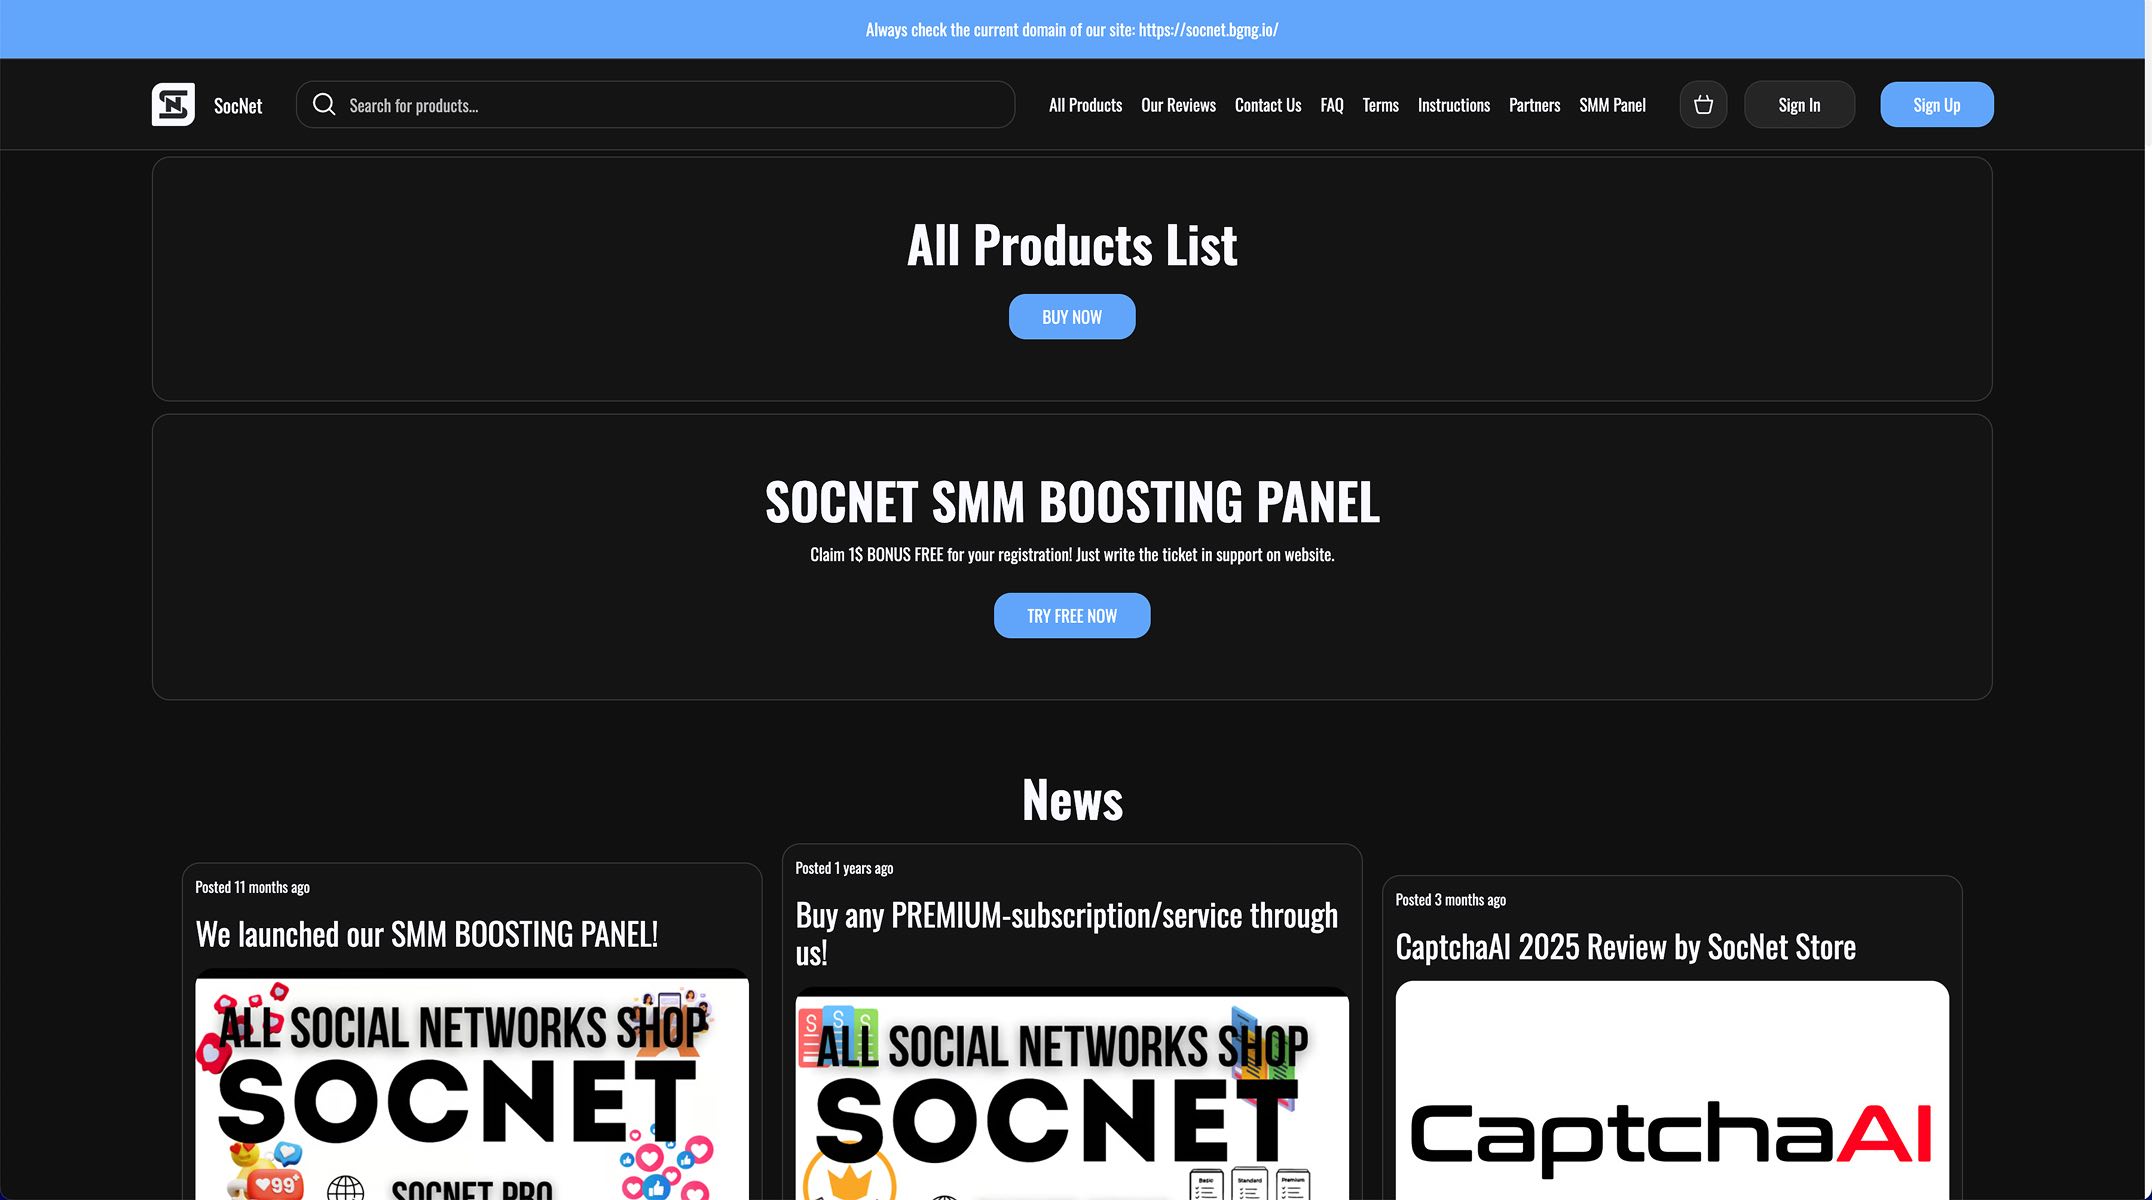Open the Contact Us link
Image resolution: width=2152 pixels, height=1200 pixels.
click(x=1267, y=105)
